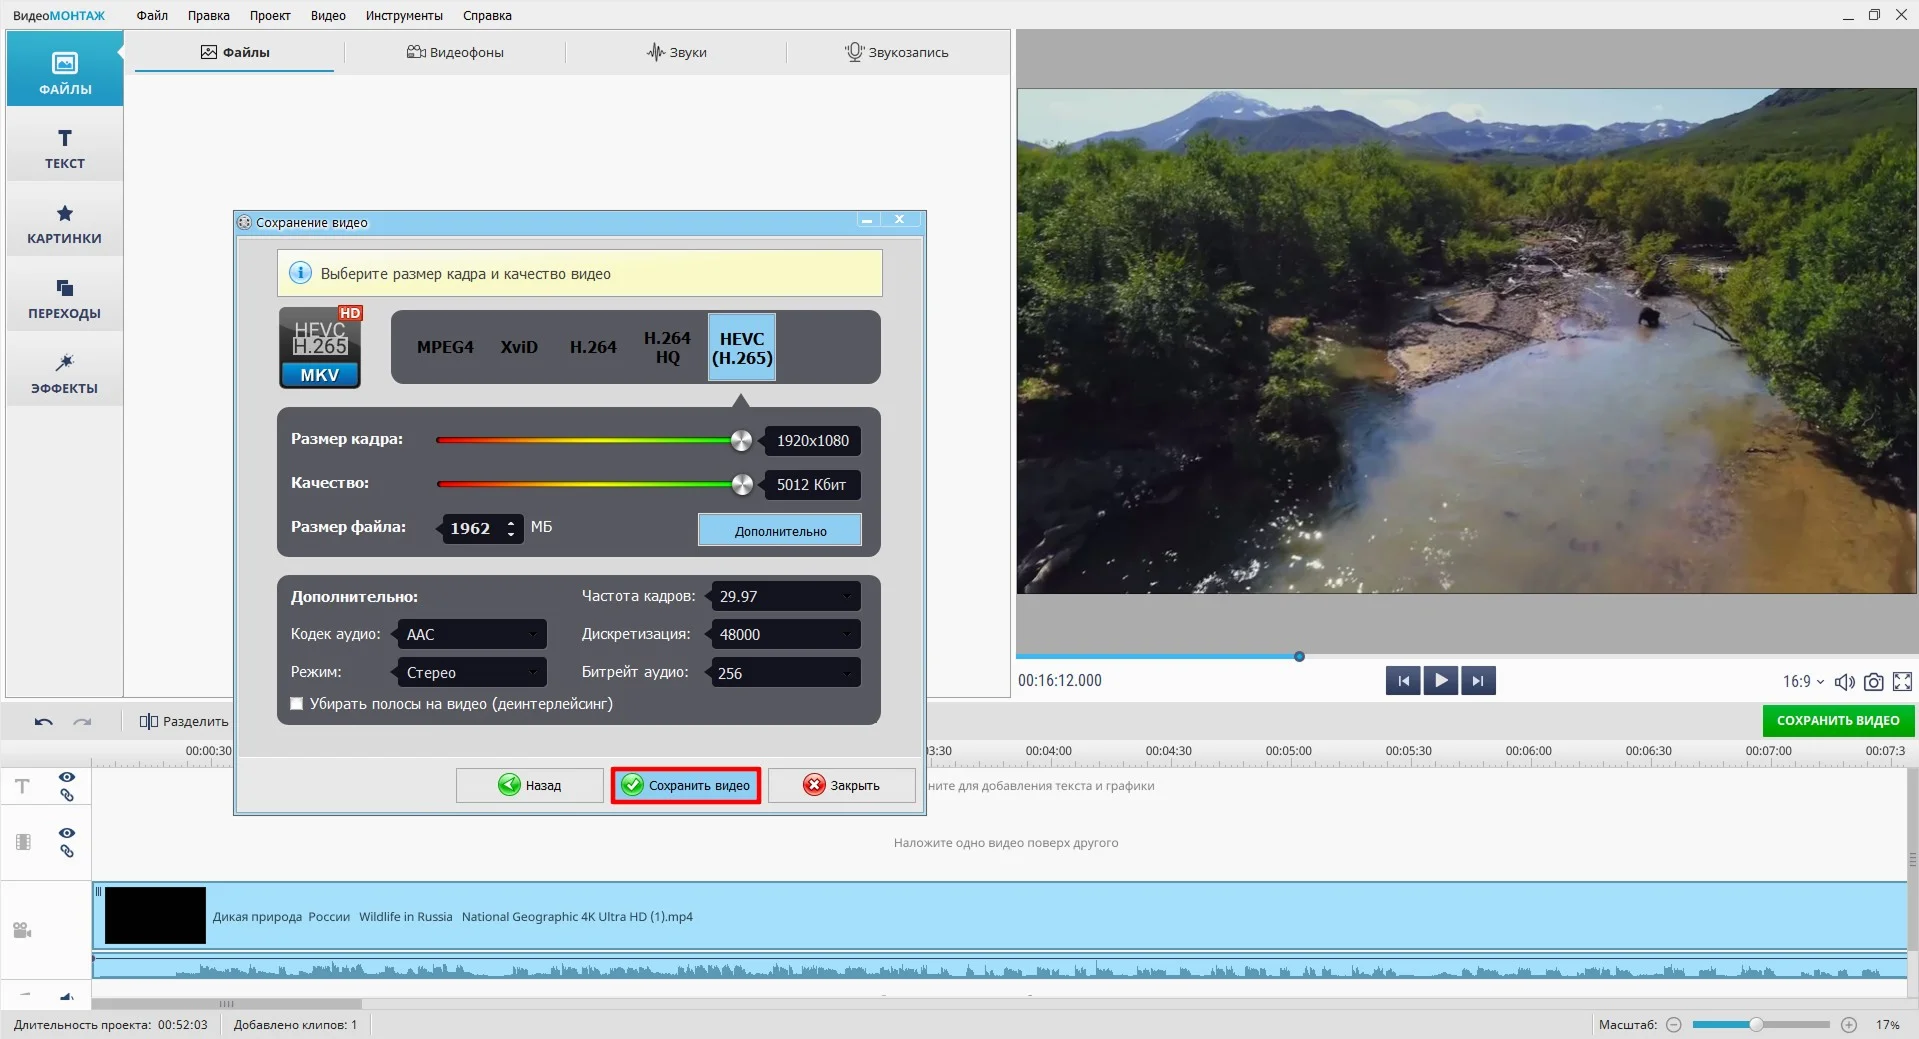This screenshot has height=1039, width=1919.
Task: Click Сохранить видео in the dialog
Action: [686, 785]
